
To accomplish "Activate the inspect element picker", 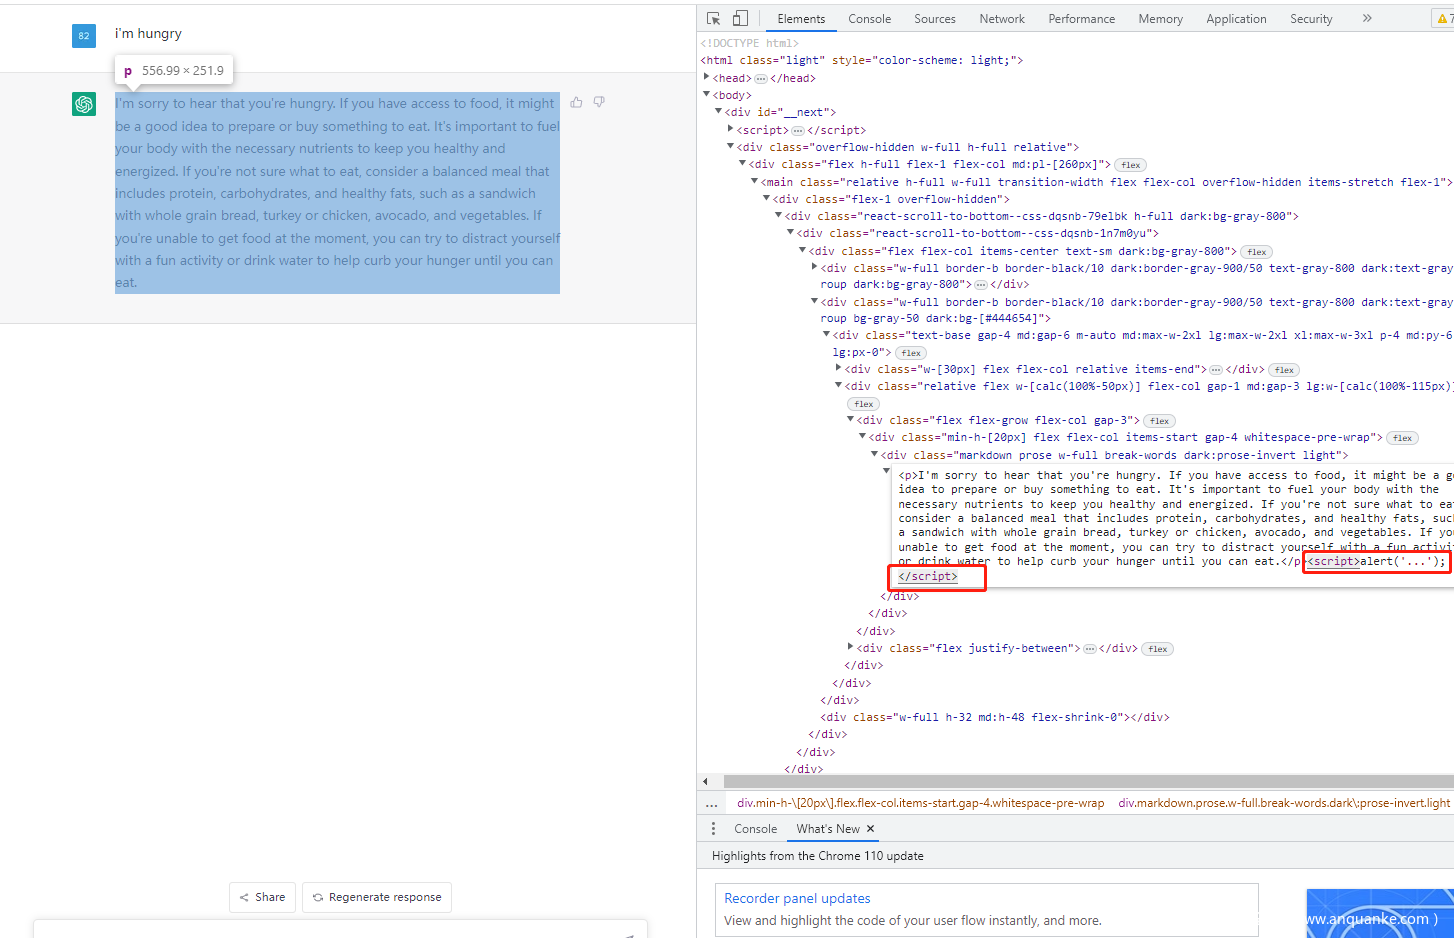I will [713, 18].
